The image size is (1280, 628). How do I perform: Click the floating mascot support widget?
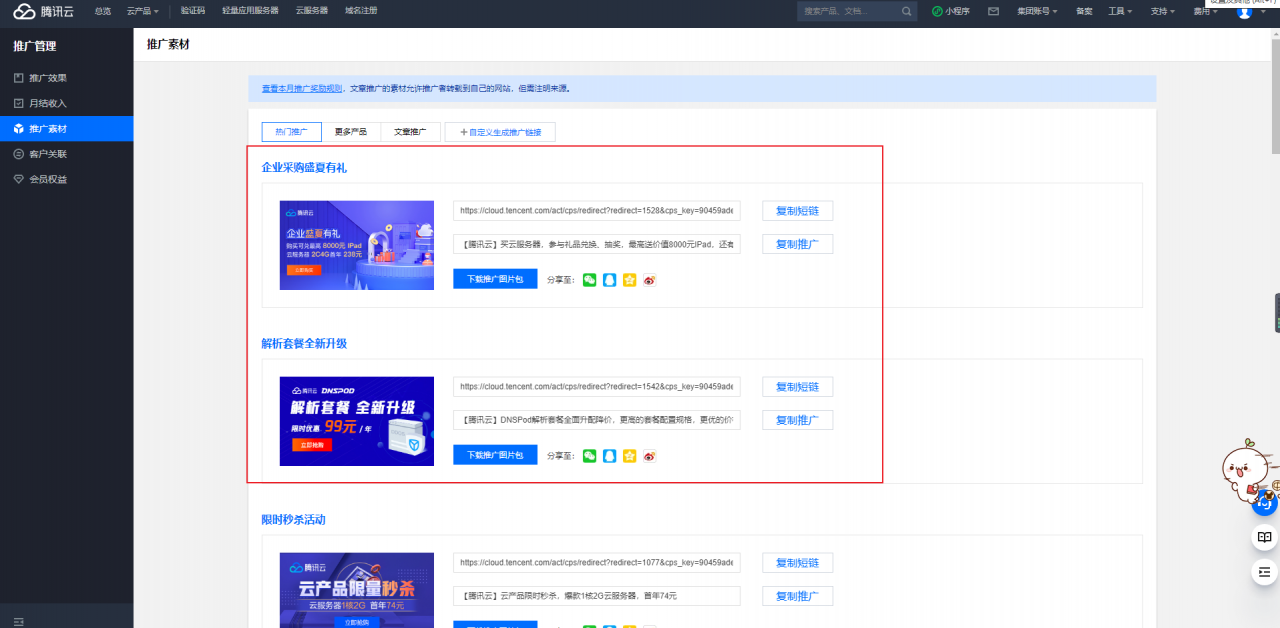[x=1250, y=478]
